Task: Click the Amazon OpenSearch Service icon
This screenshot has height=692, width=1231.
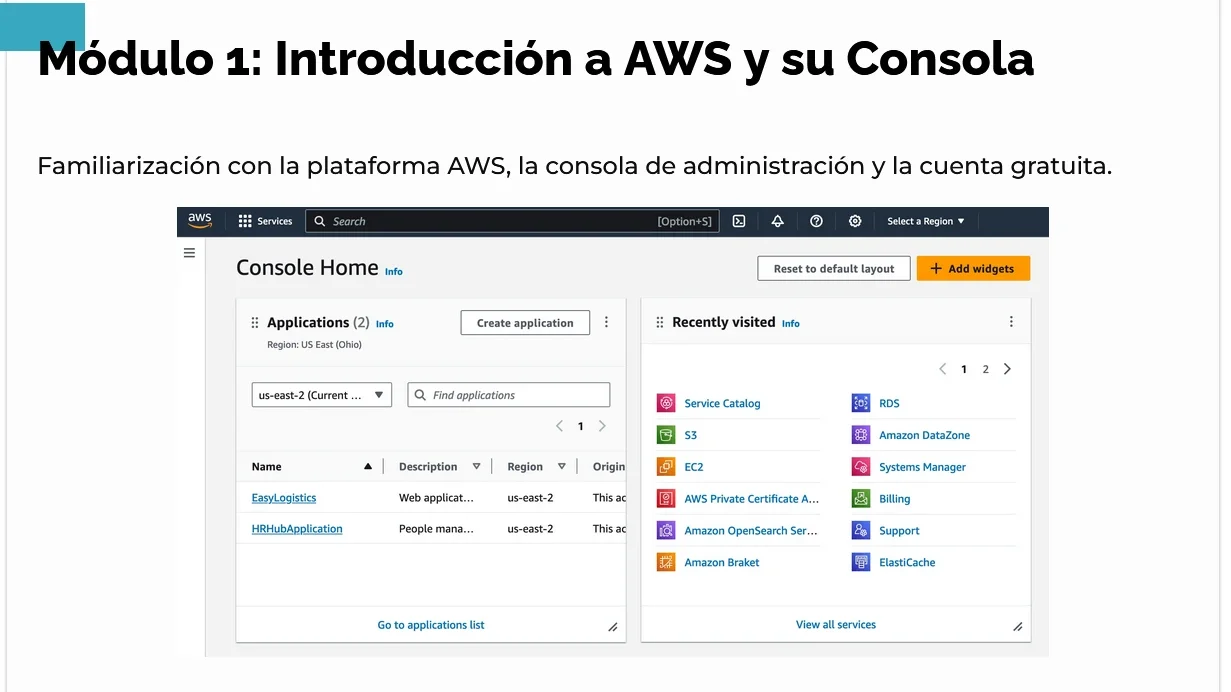Action: (x=666, y=531)
